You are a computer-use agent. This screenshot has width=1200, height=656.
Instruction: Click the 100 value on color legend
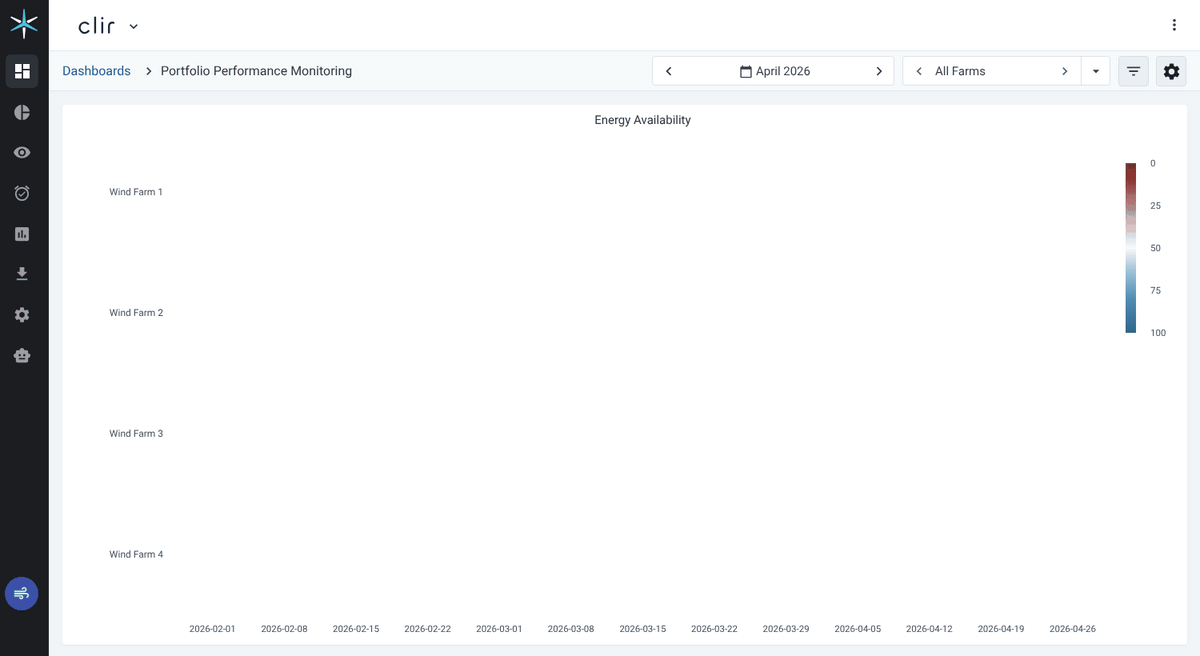point(1158,333)
